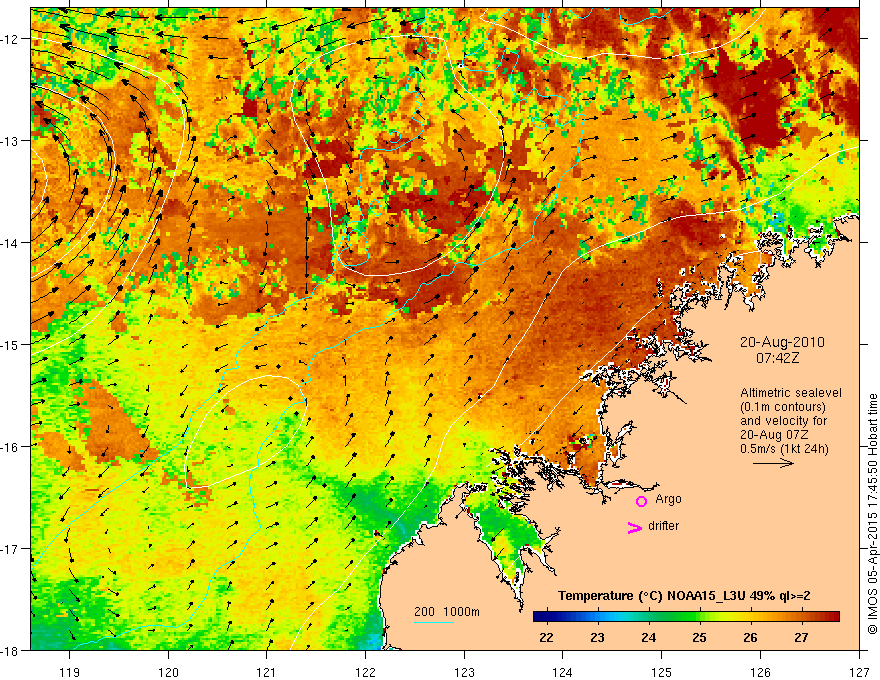The width and height of the screenshot is (880, 680).
Task: Click the latitude axis label "-12"
Action: 10,39
